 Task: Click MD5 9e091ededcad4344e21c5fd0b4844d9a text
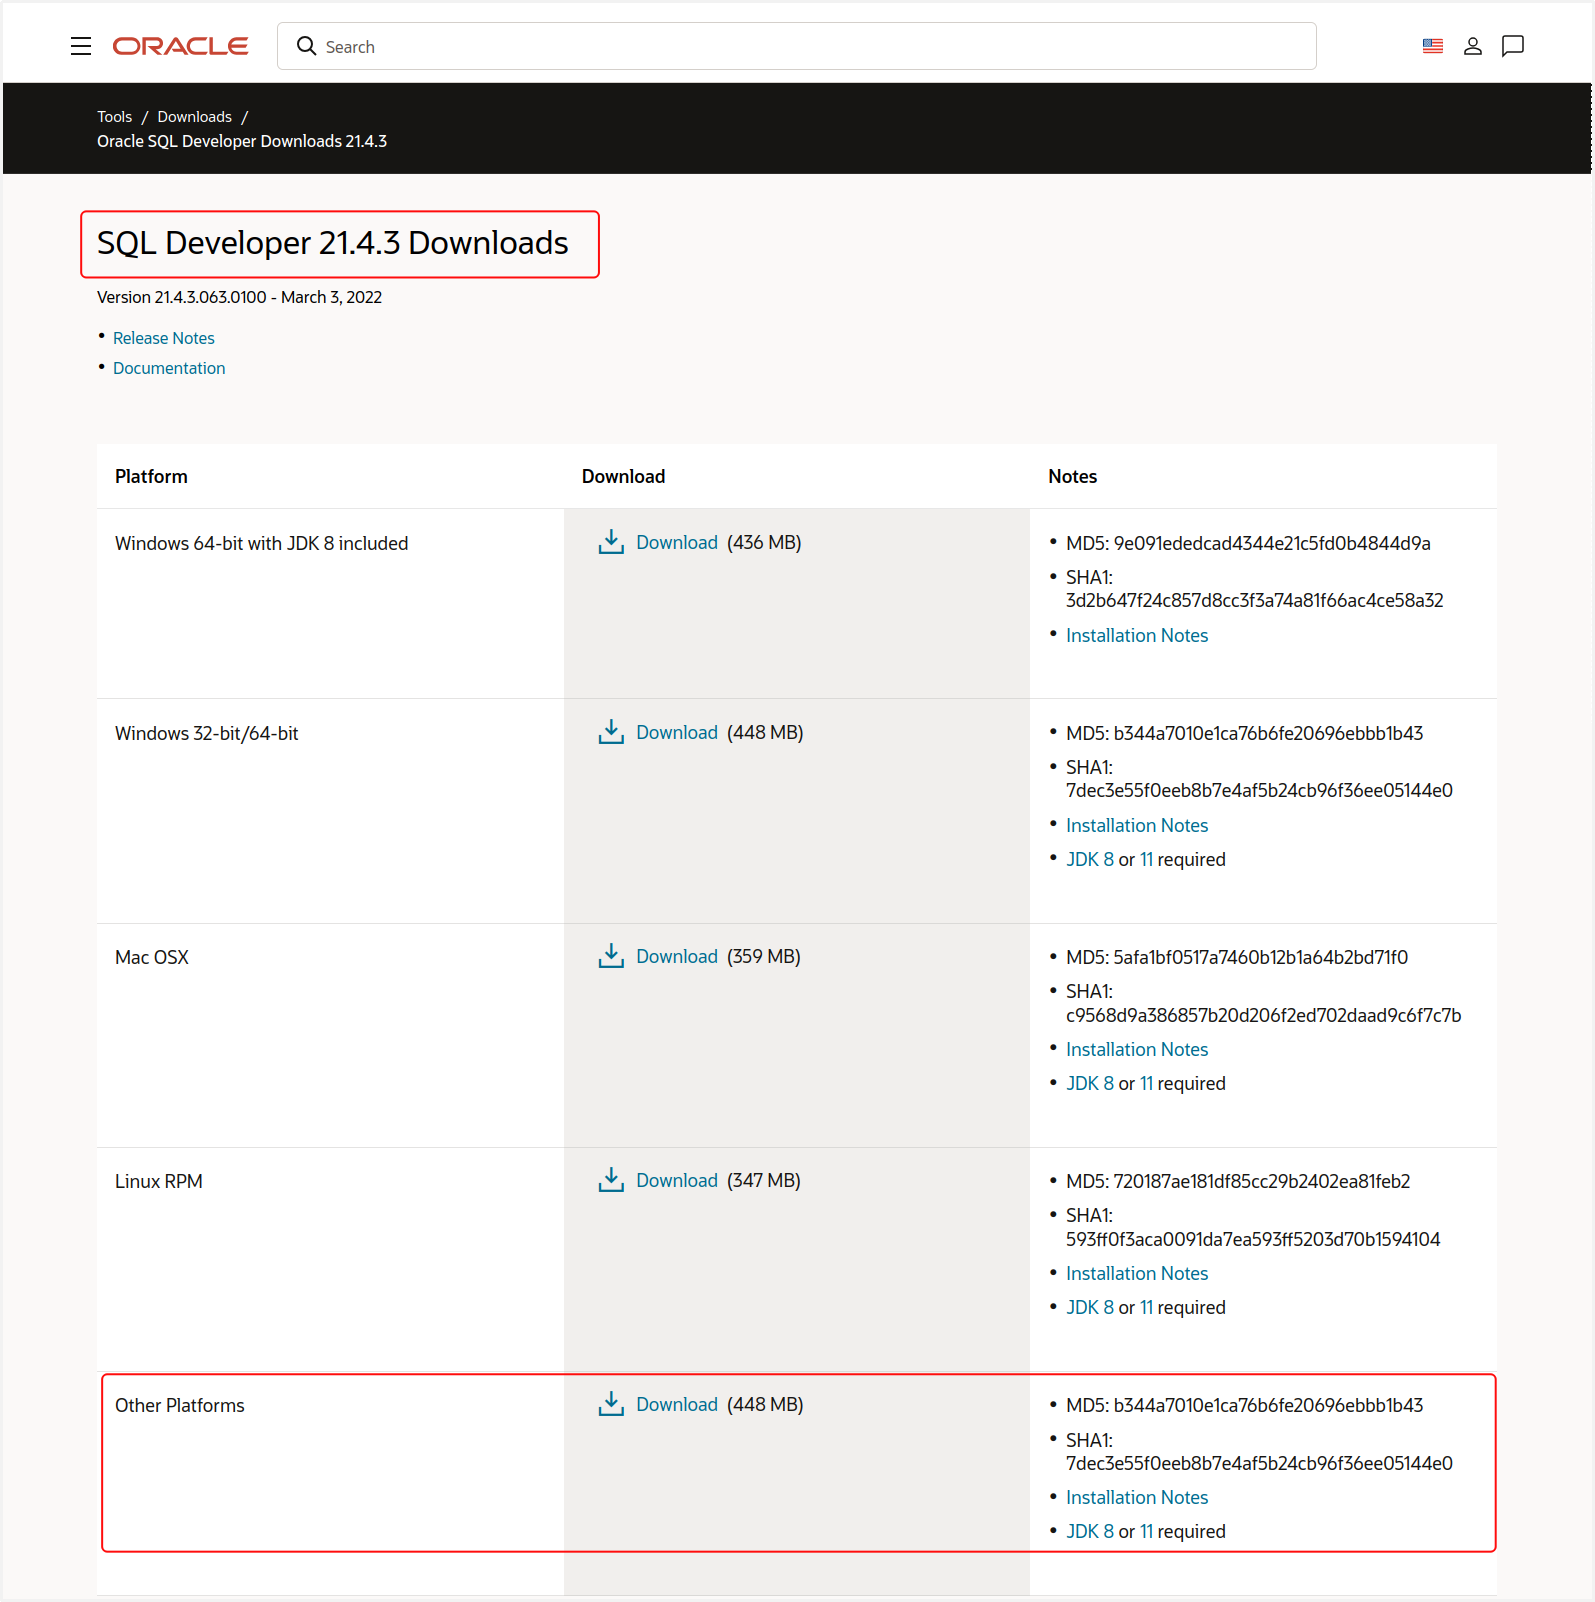pos(1248,543)
